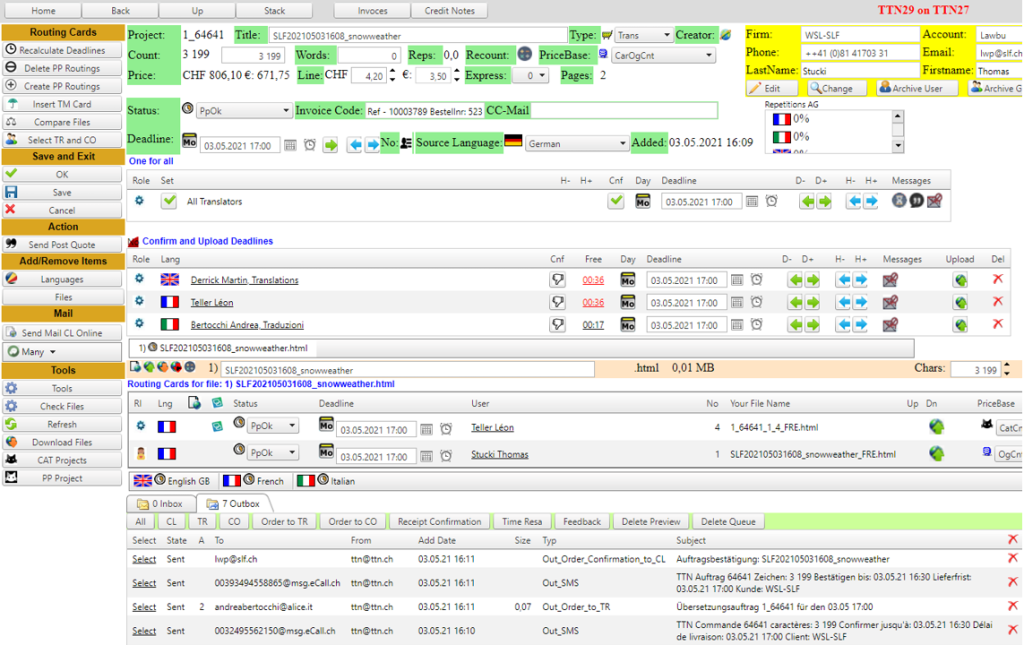
Task: Expand the Type Trans dropdown
Action: [x=643, y=35]
